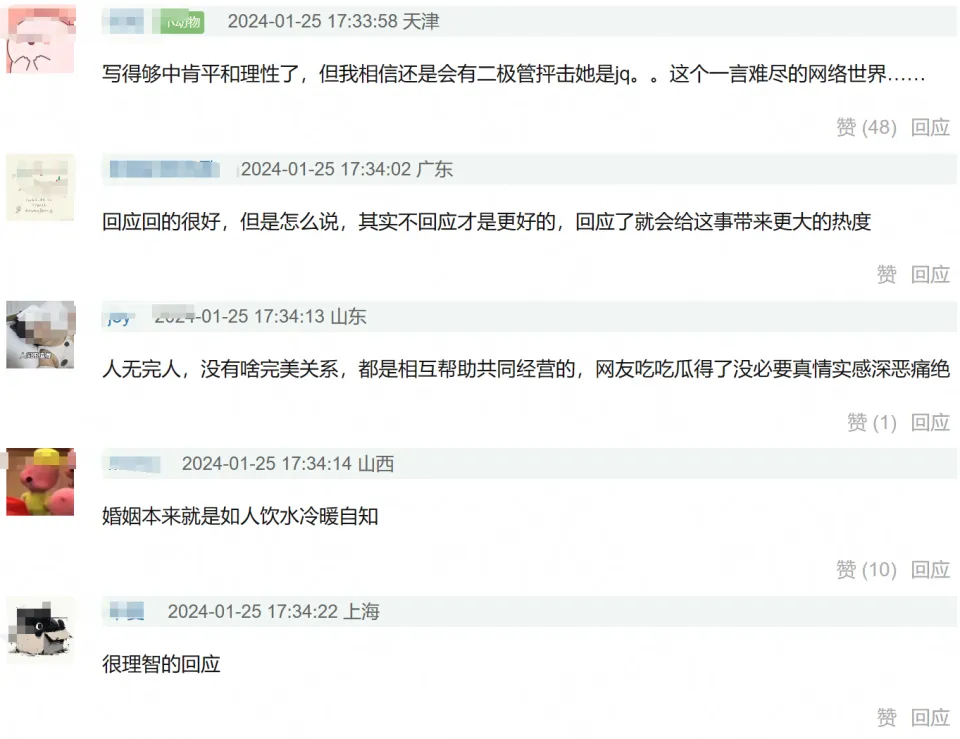
Task: Reply to the Tianjin comment
Action: [930, 127]
